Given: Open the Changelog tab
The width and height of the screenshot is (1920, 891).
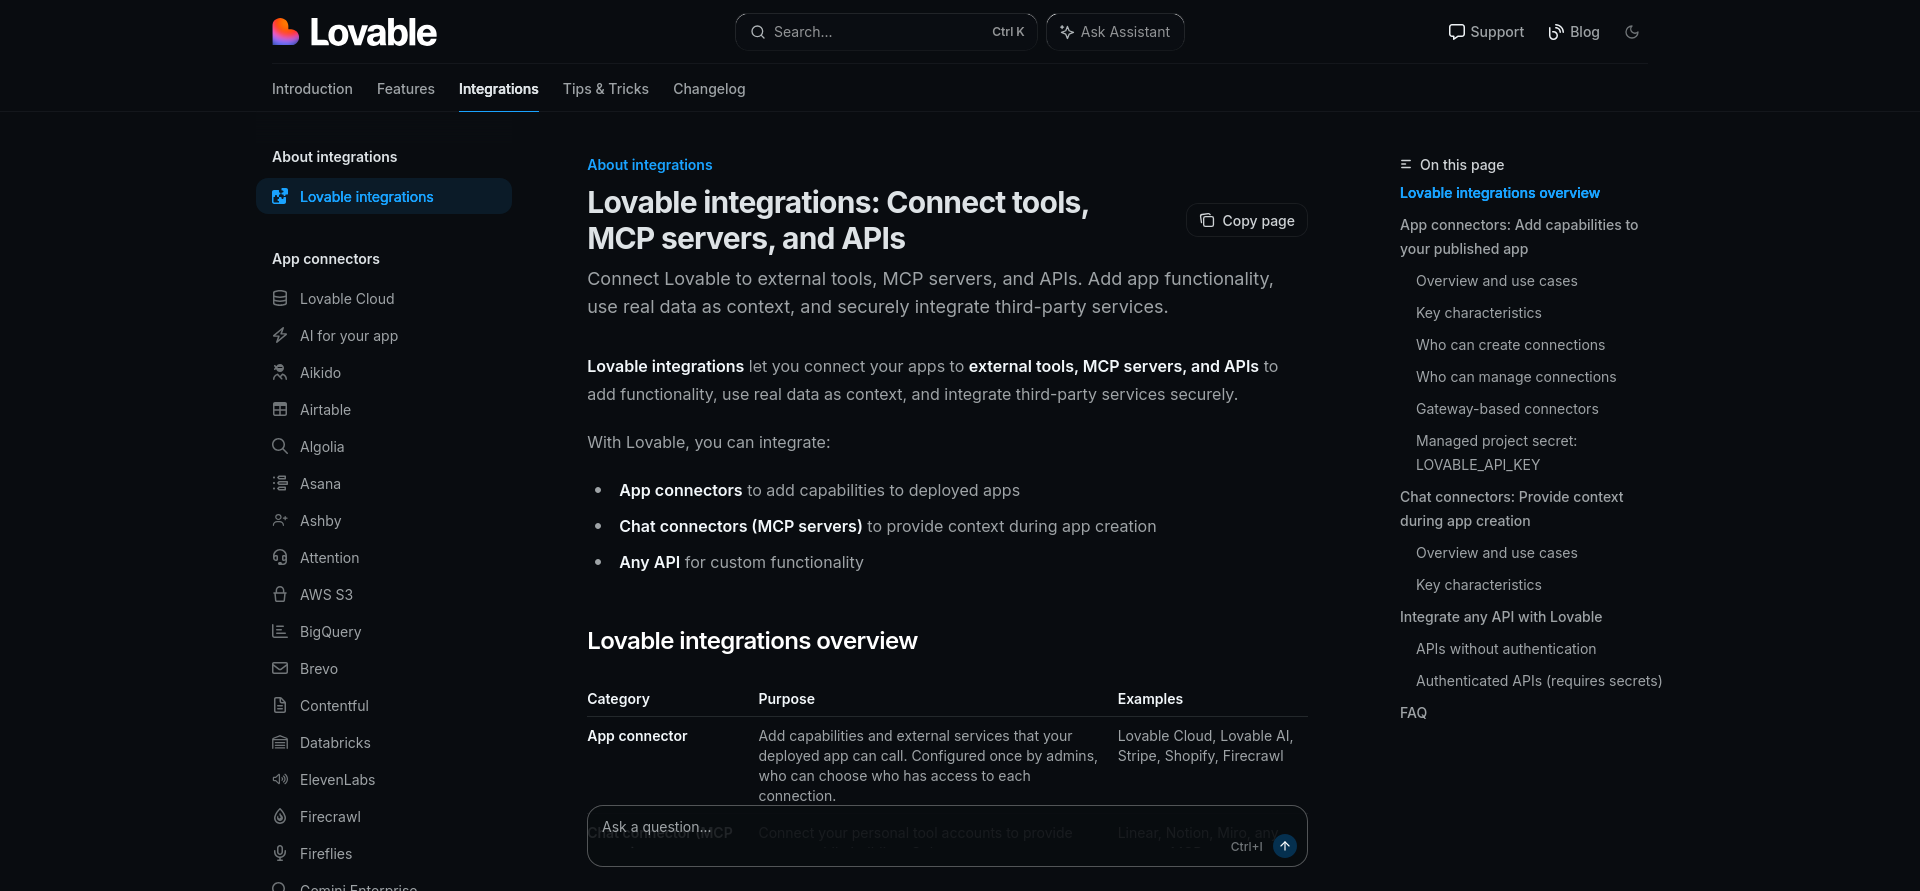Looking at the screenshot, I should point(709,89).
